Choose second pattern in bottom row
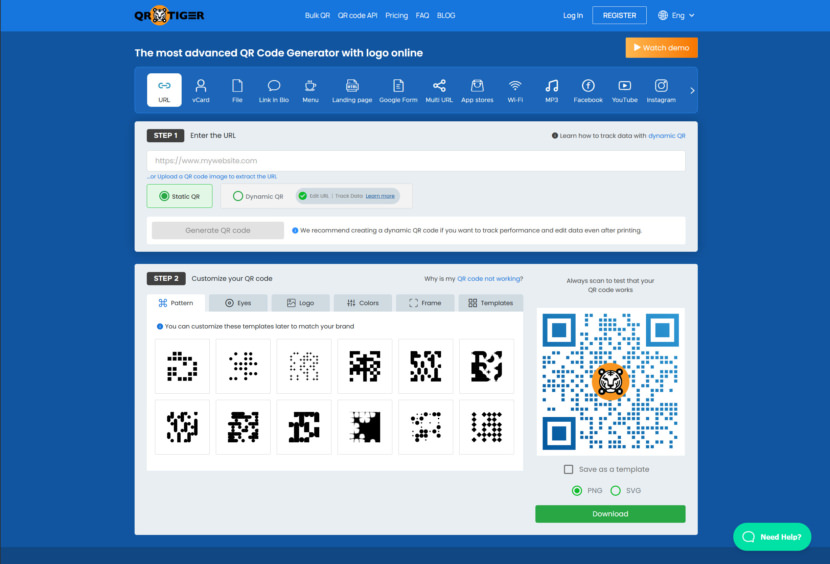Image resolution: width=830 pixels, height=564 pixels. 243,427
